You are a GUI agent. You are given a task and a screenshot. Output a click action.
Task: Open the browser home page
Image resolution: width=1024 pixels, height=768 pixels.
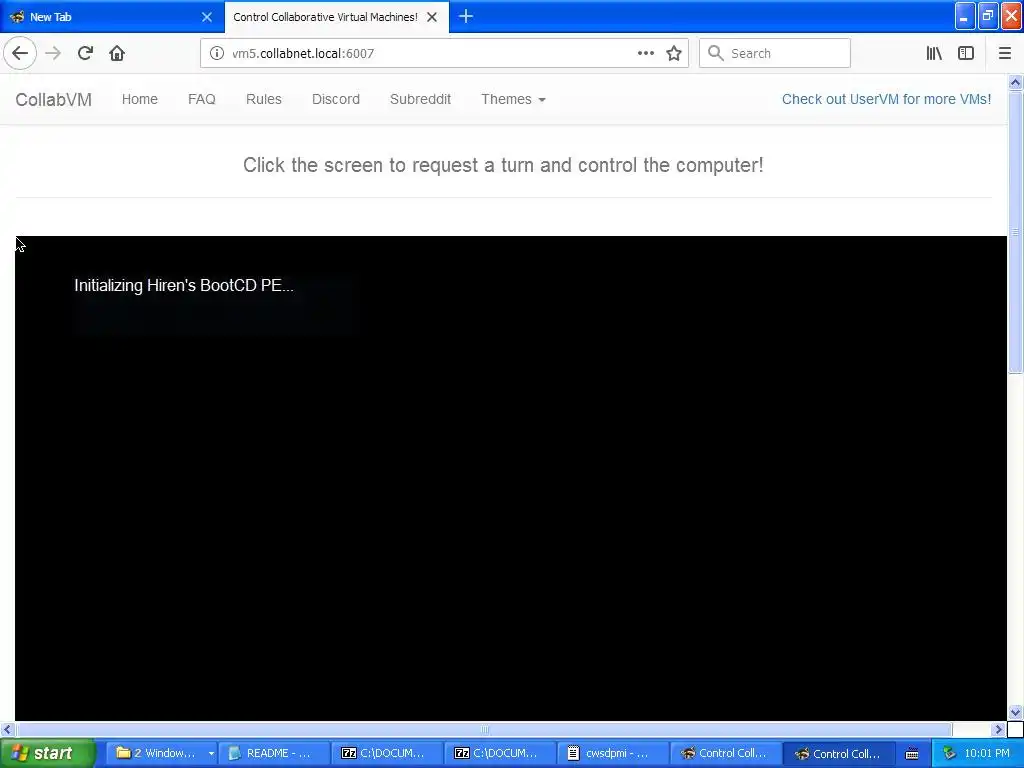click(117, 53)
